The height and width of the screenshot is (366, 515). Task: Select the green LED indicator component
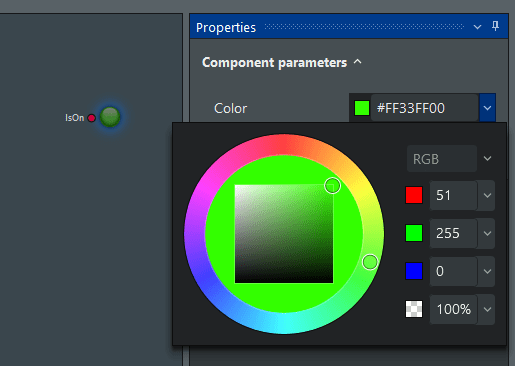(110, 117)
